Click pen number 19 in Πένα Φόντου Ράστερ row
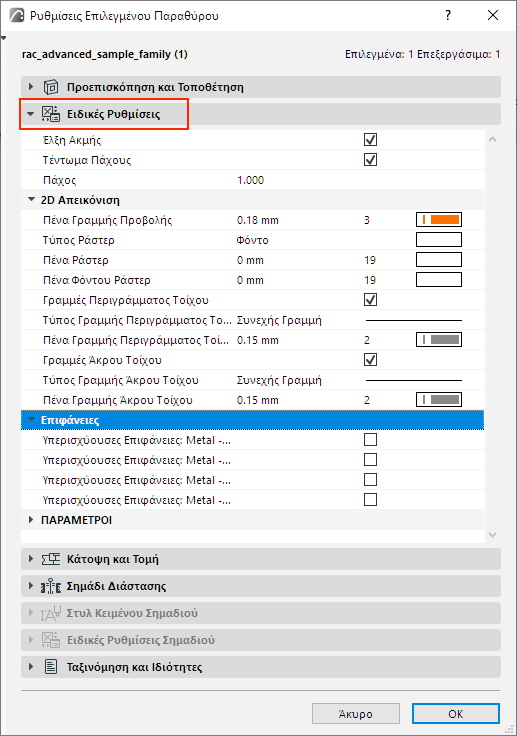Screen dimensions: 517x736 coord(370,280)
